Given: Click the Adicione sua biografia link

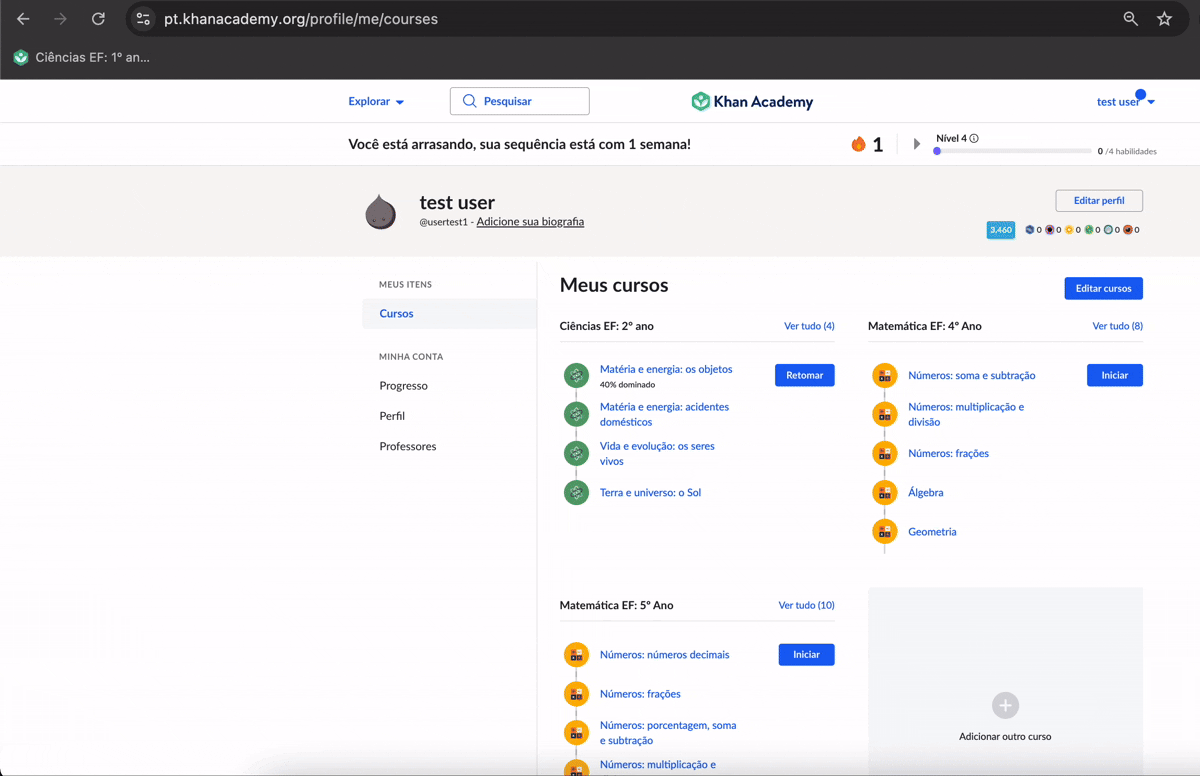Looking at the screenshot, I should click(x=530, y=222).
